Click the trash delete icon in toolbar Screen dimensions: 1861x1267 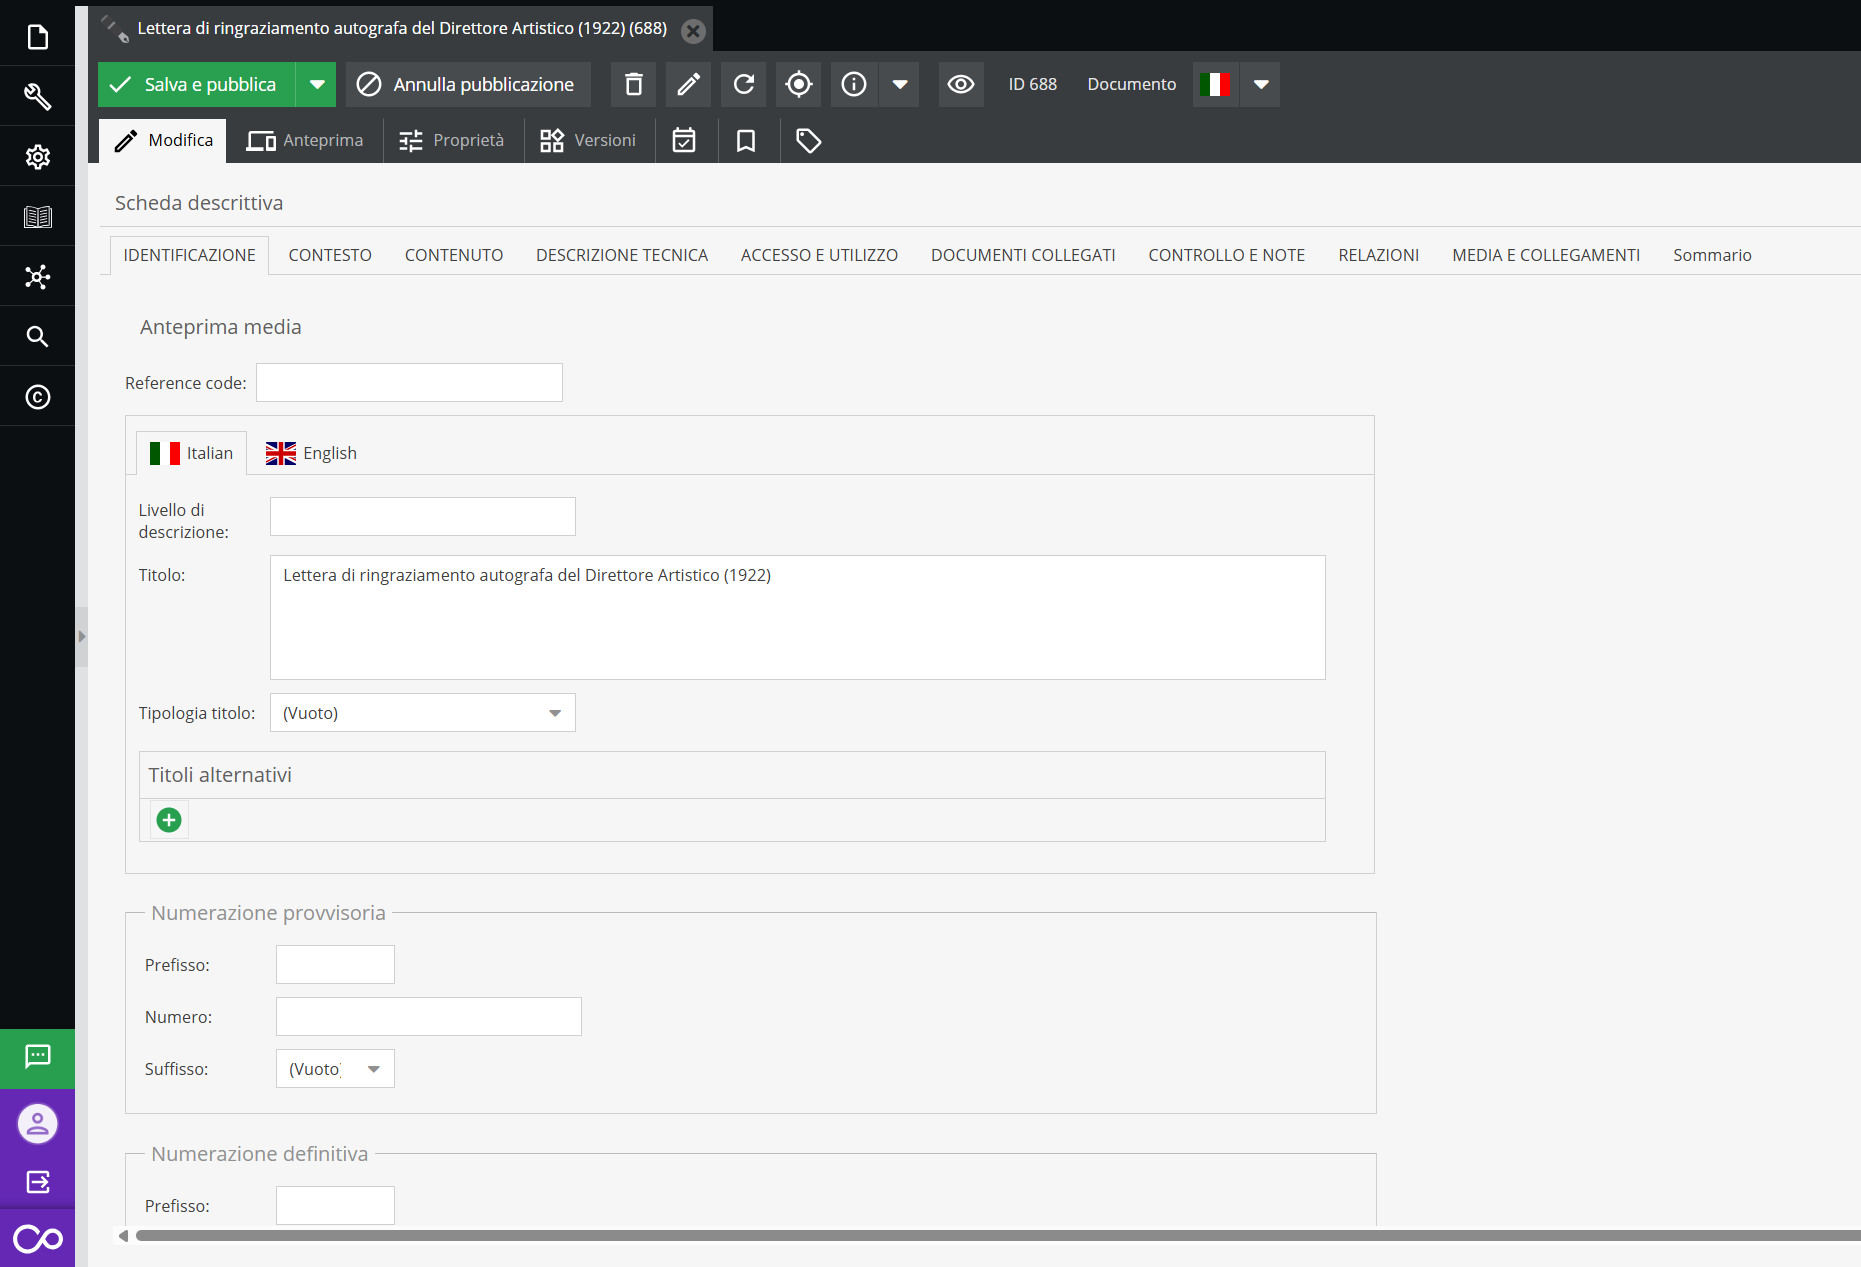[633, 85]
